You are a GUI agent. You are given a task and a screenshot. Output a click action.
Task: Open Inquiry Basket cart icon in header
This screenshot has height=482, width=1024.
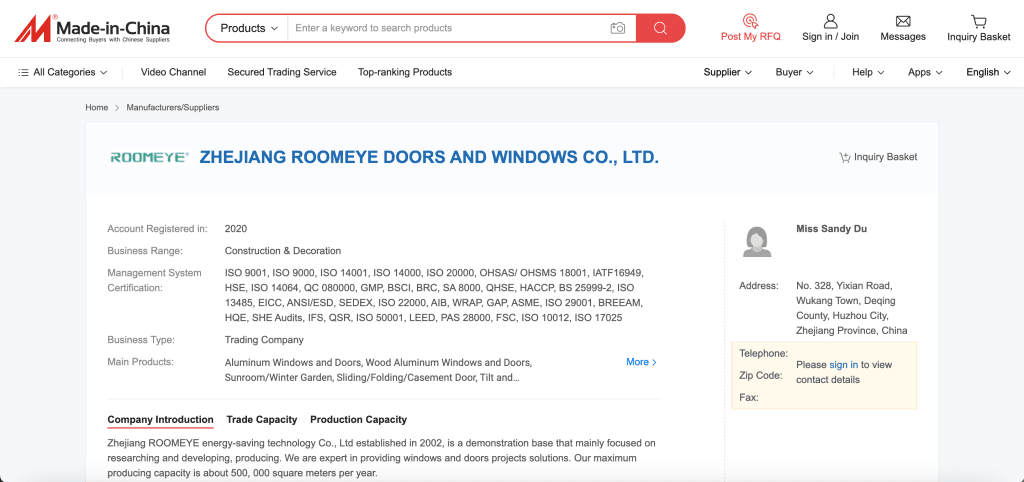[978, 21]
